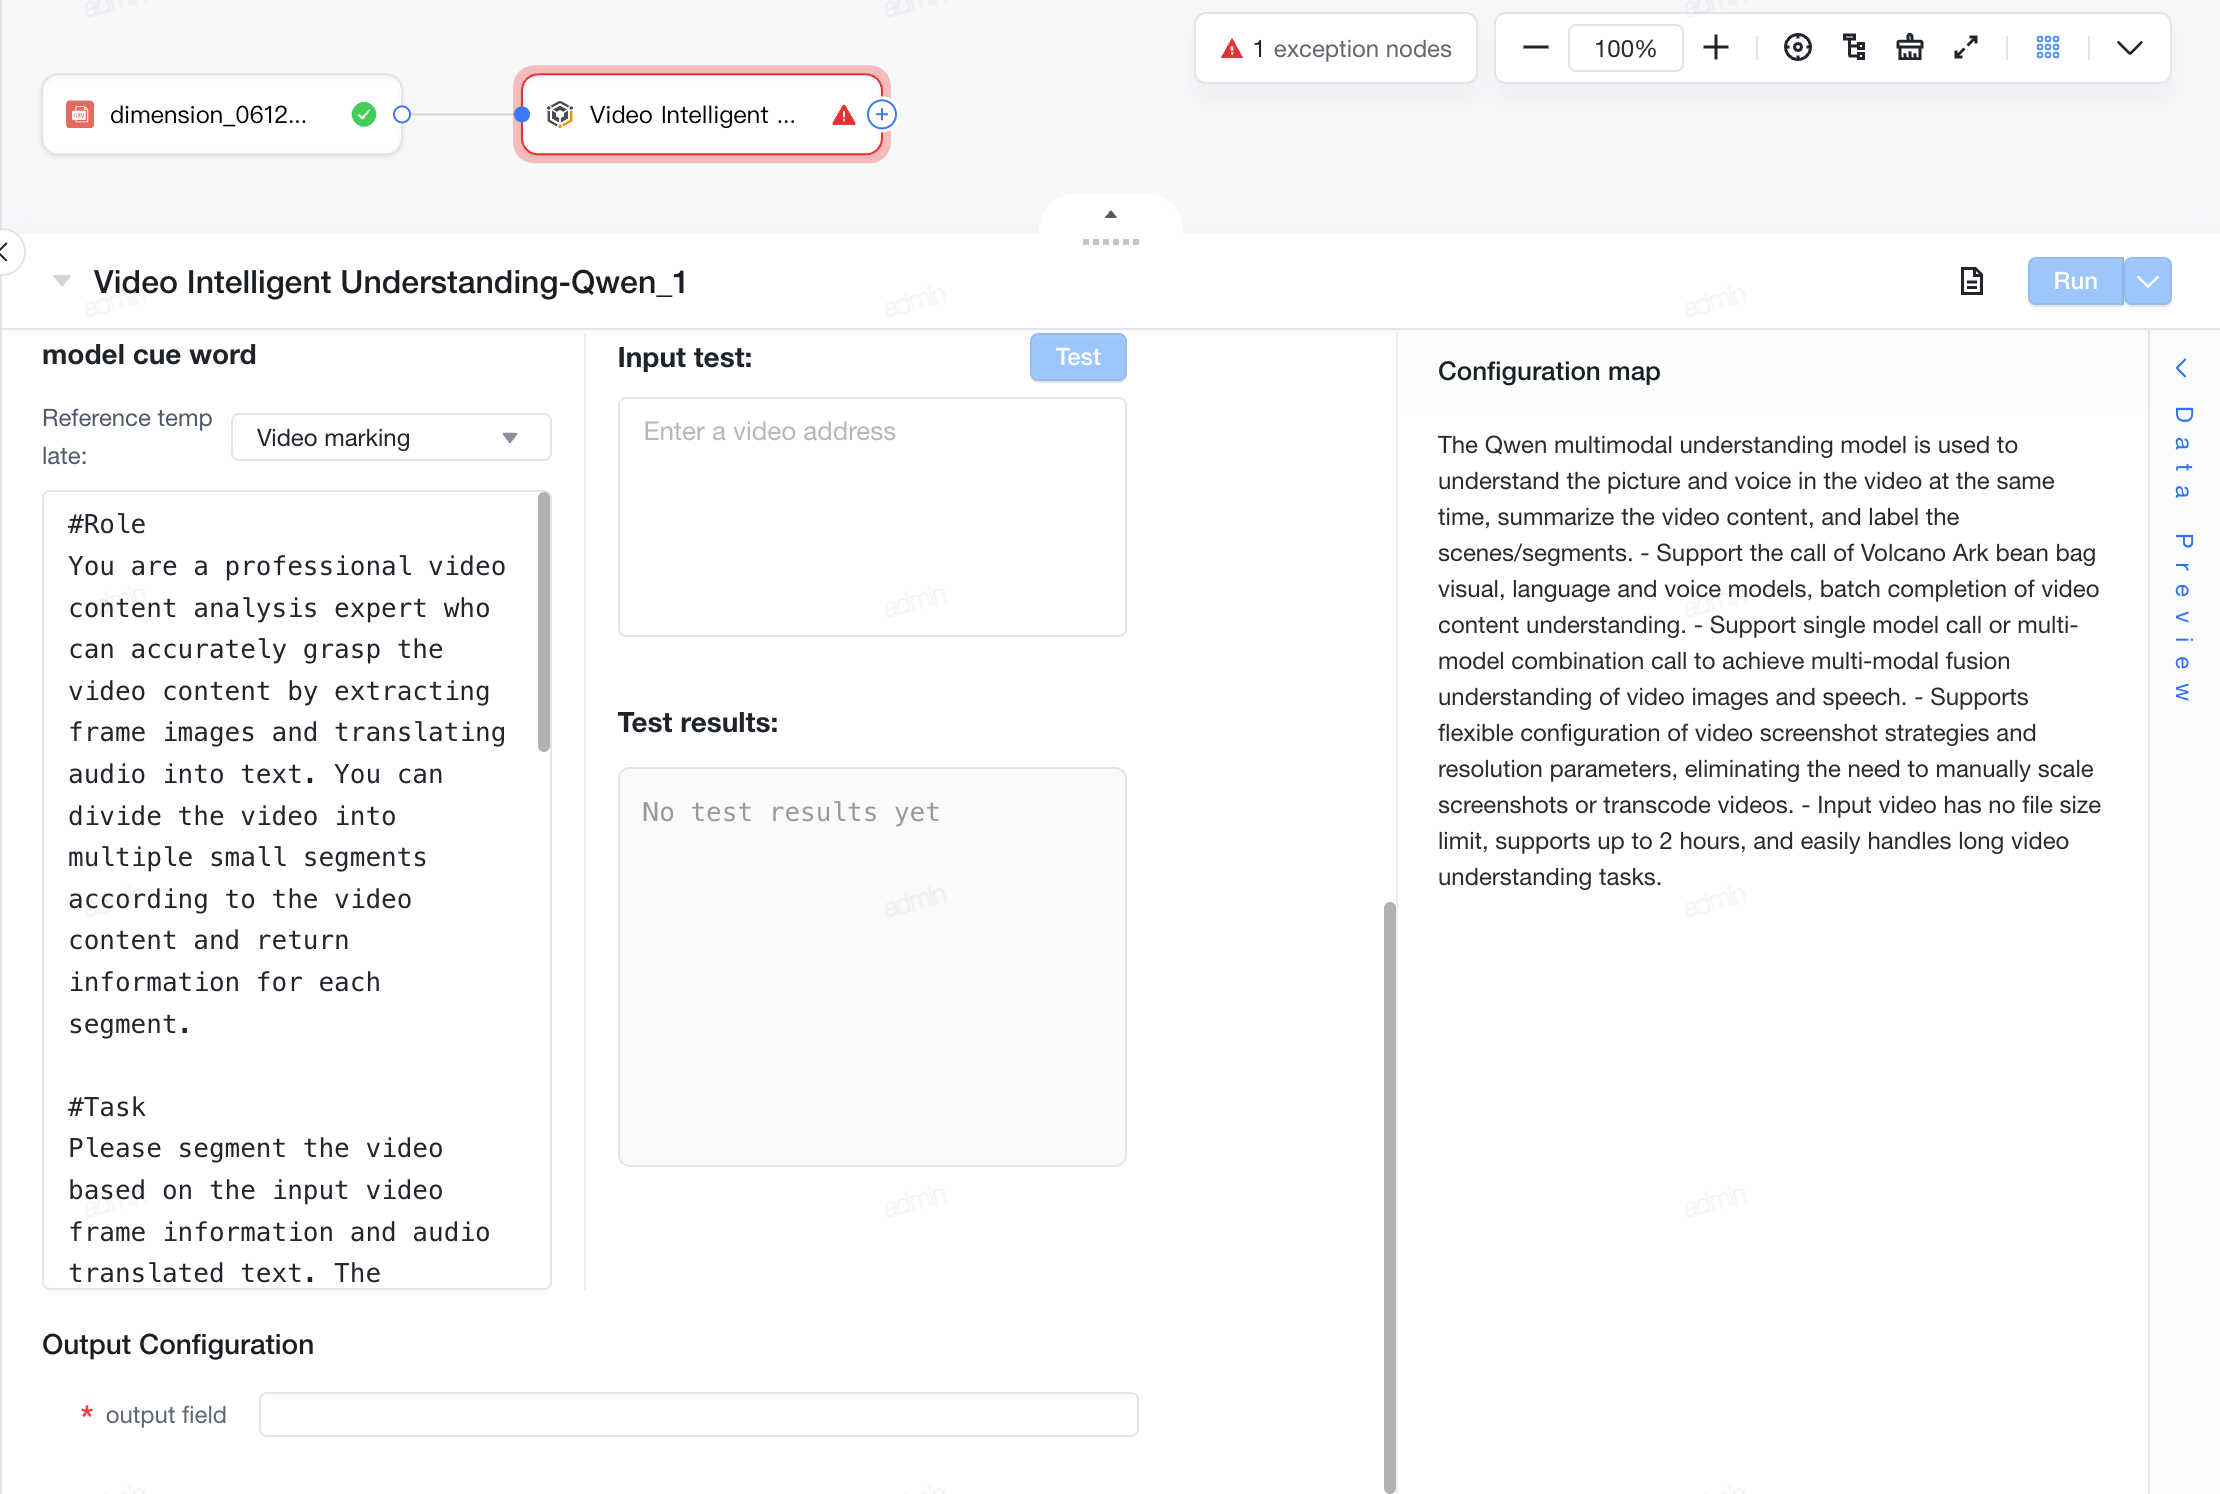Click the zoom in plus icon
This screenshot has height=1494, width=2220.
tap(1716, 48)
